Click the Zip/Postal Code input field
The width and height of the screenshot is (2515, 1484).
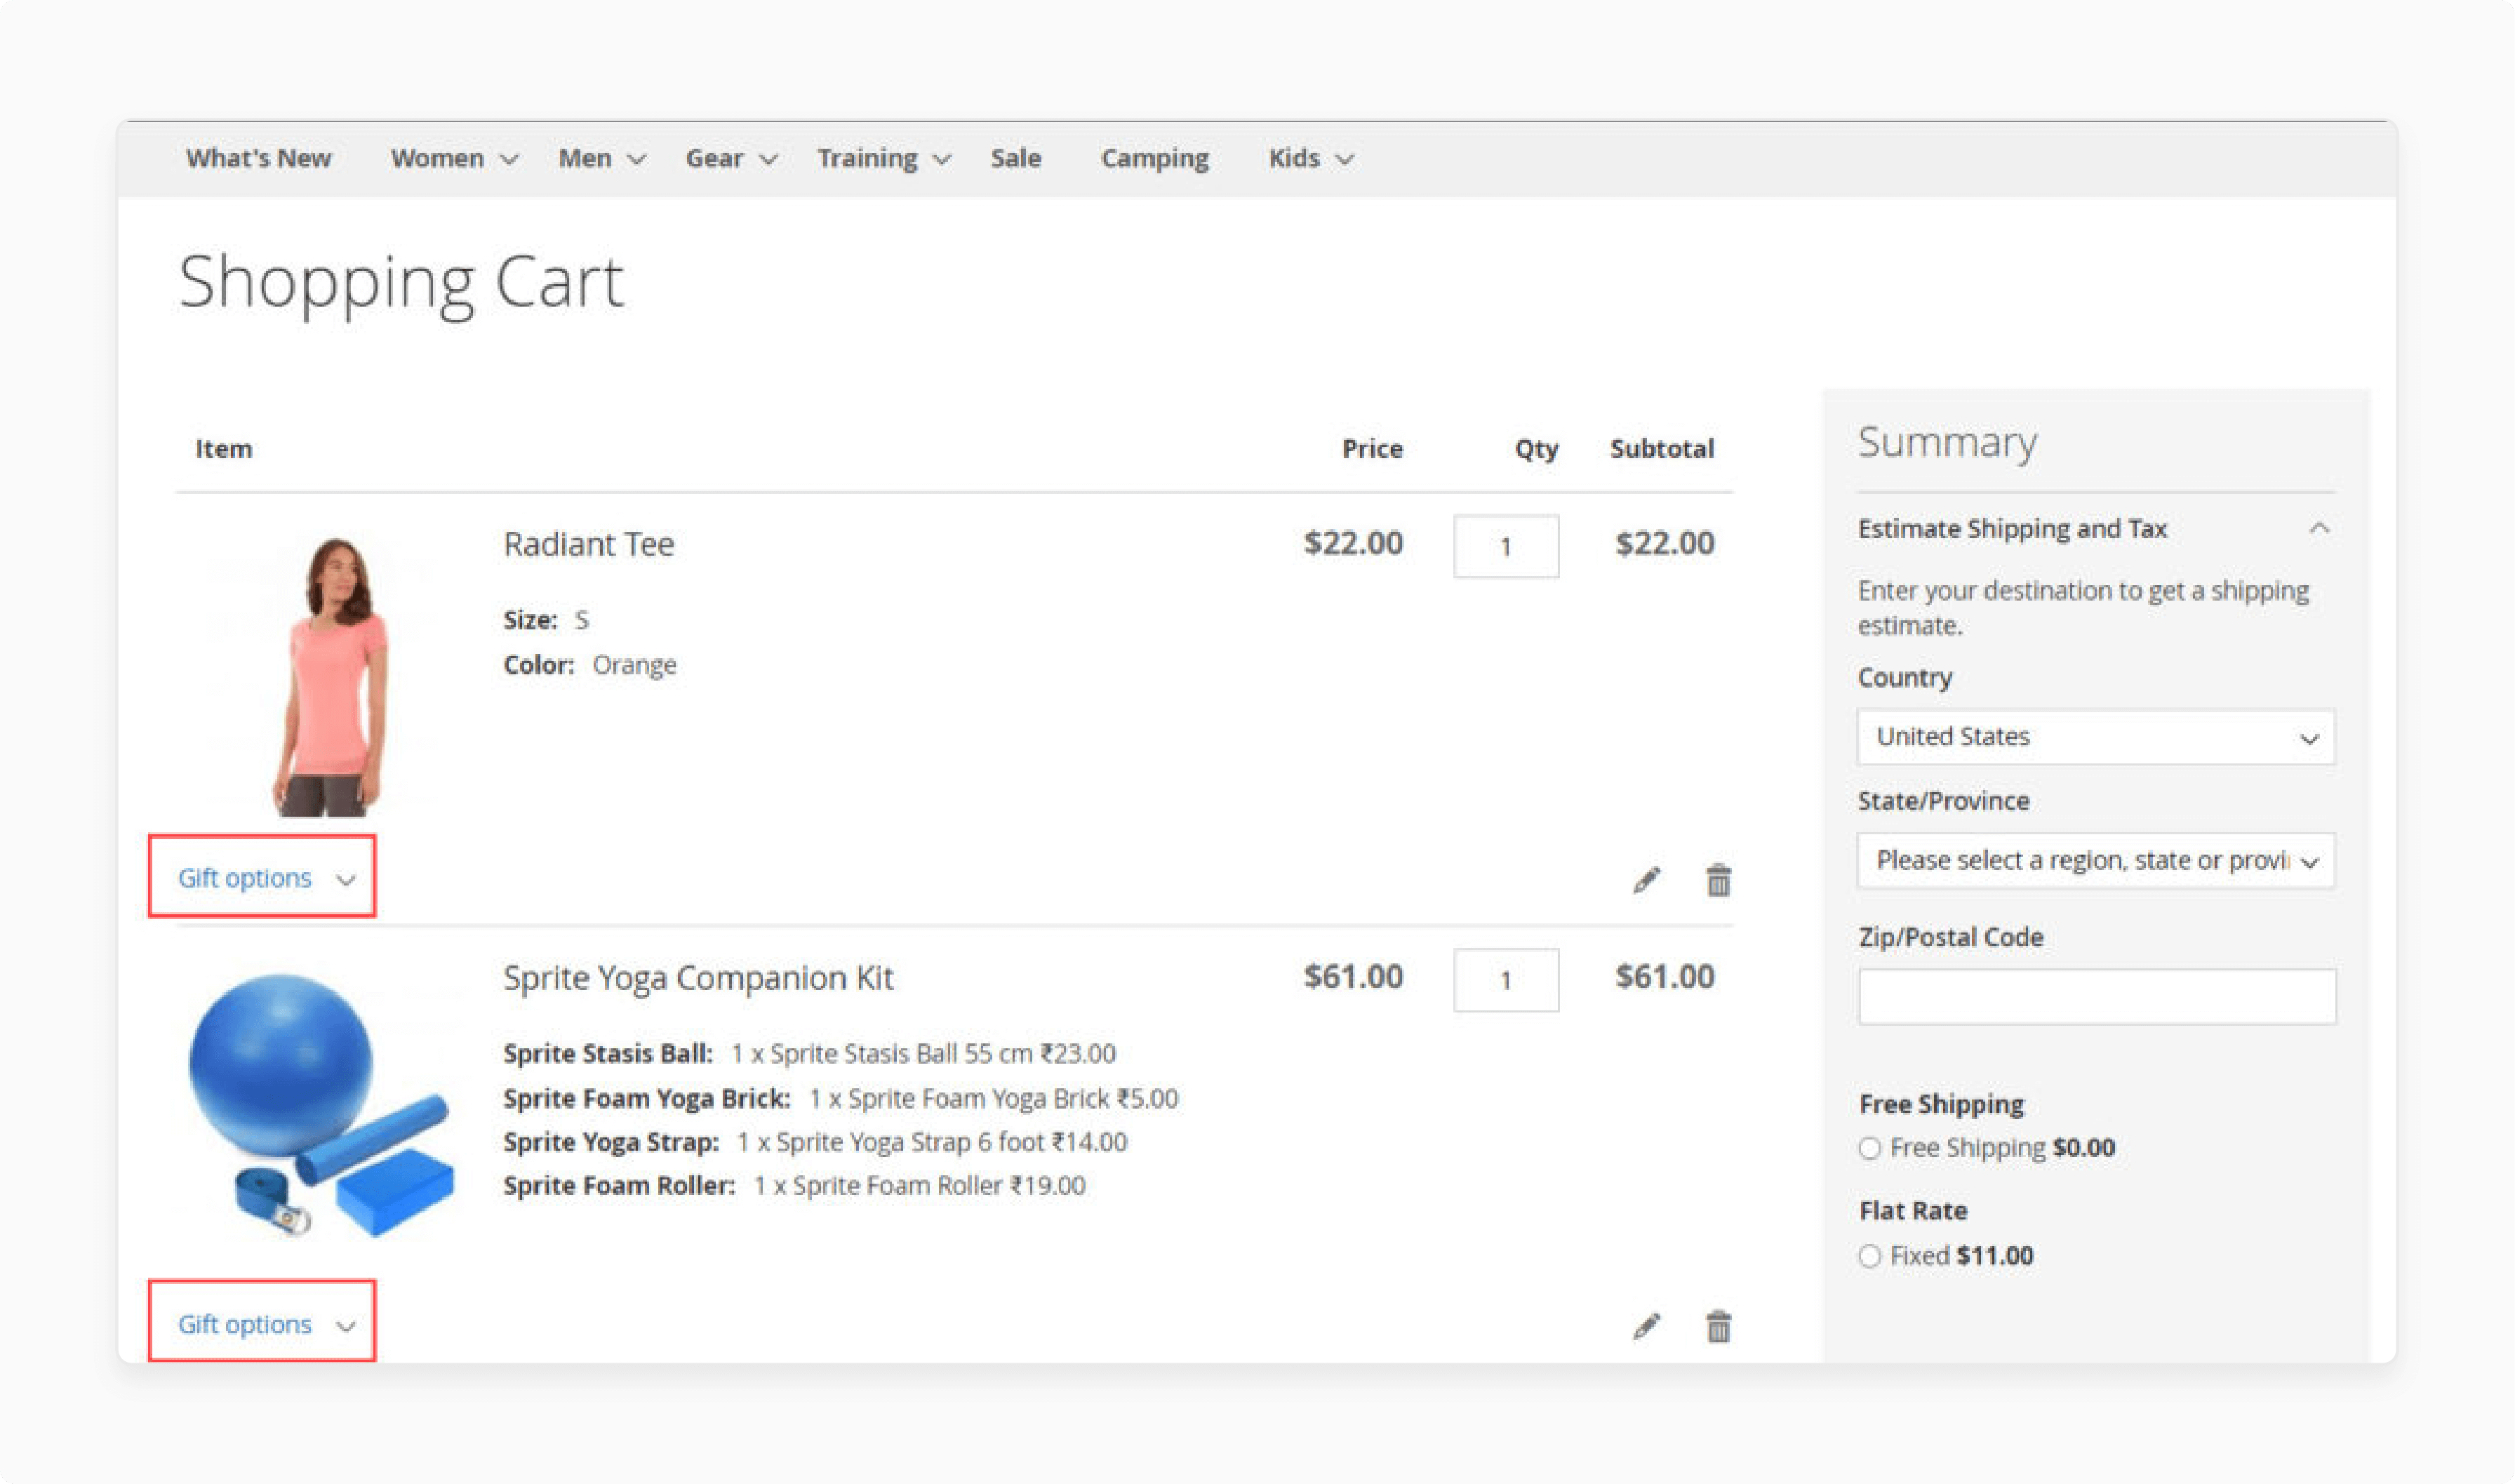(x=2097, y=996)
